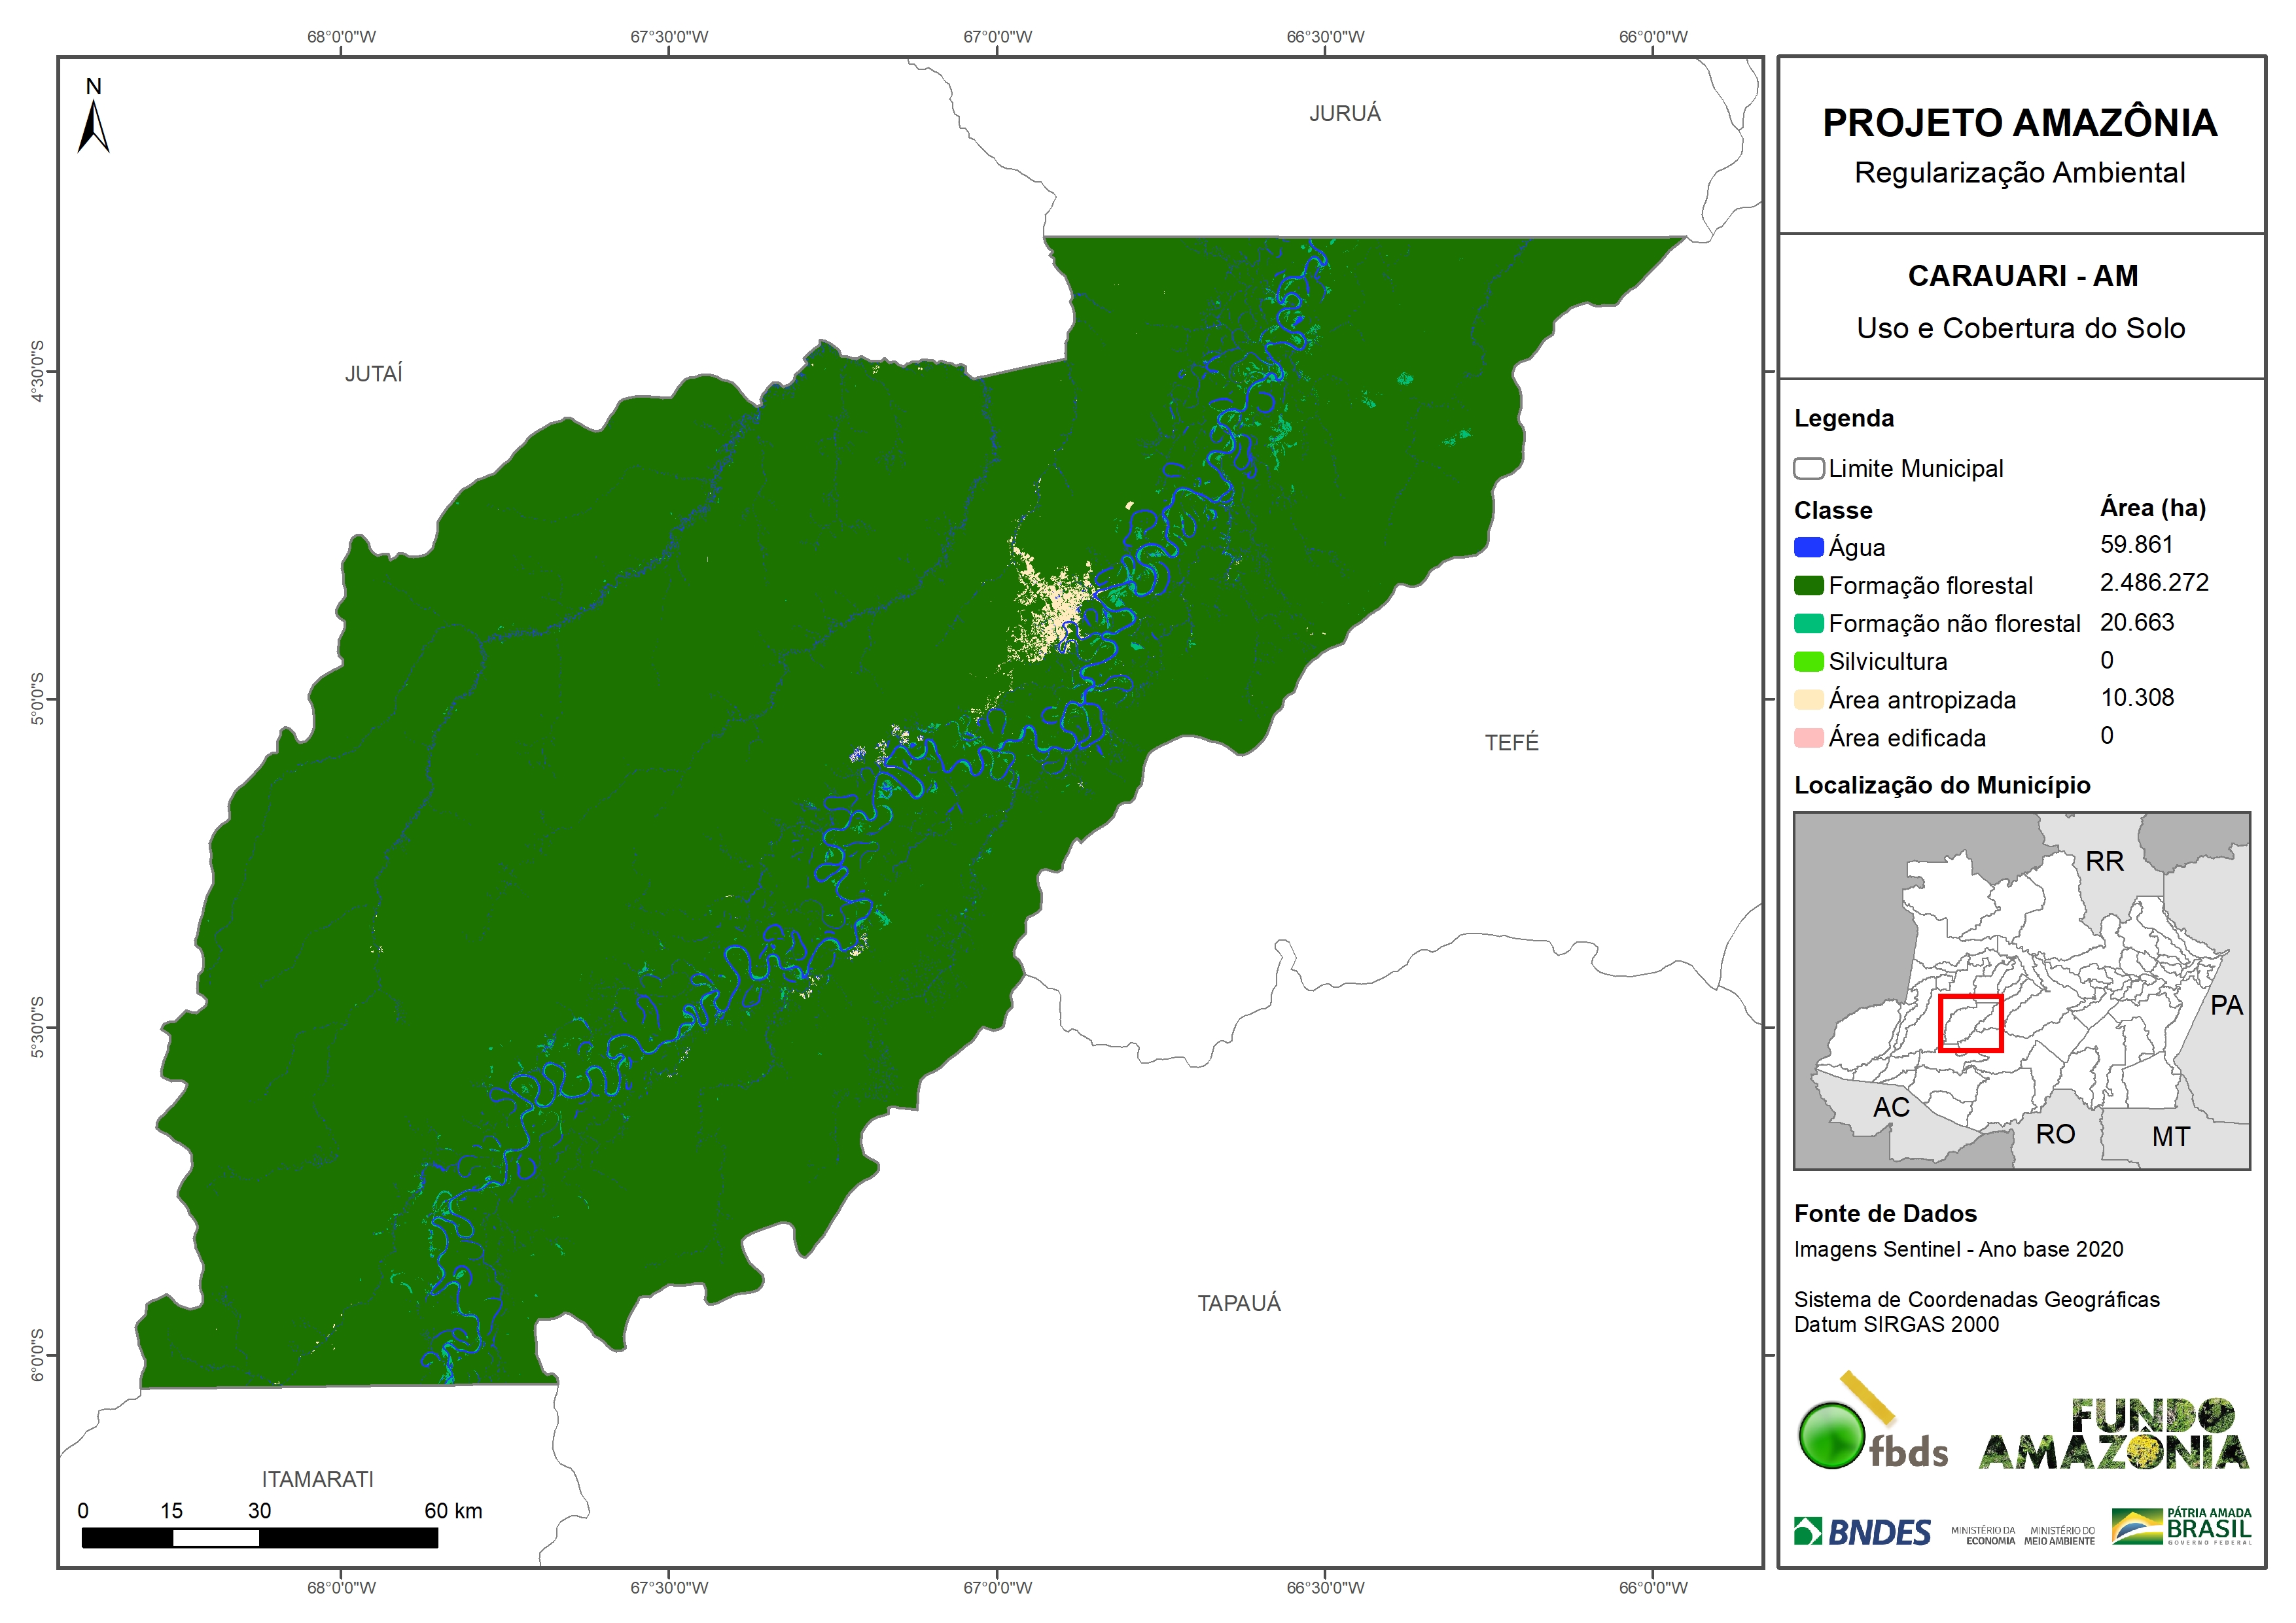Click the Formação não florestal teal swatch
The height and width of the screenshot is (1623, 2296).
1808,624
